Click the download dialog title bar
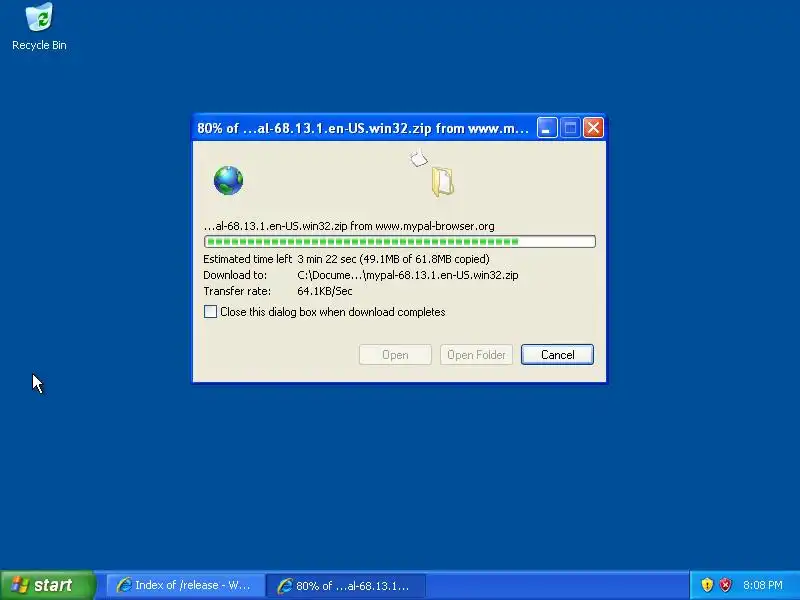 click(363, 128)
